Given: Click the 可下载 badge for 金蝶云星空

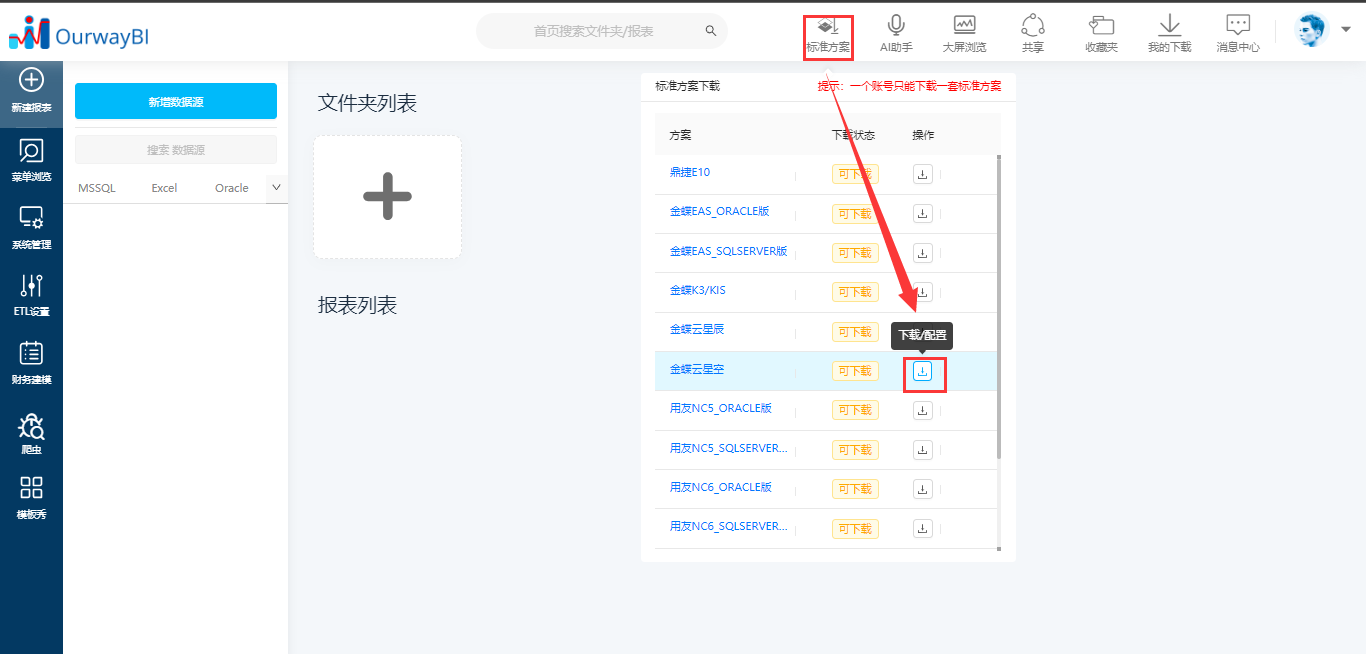Looking at the screenshot, I should point(855,371).
